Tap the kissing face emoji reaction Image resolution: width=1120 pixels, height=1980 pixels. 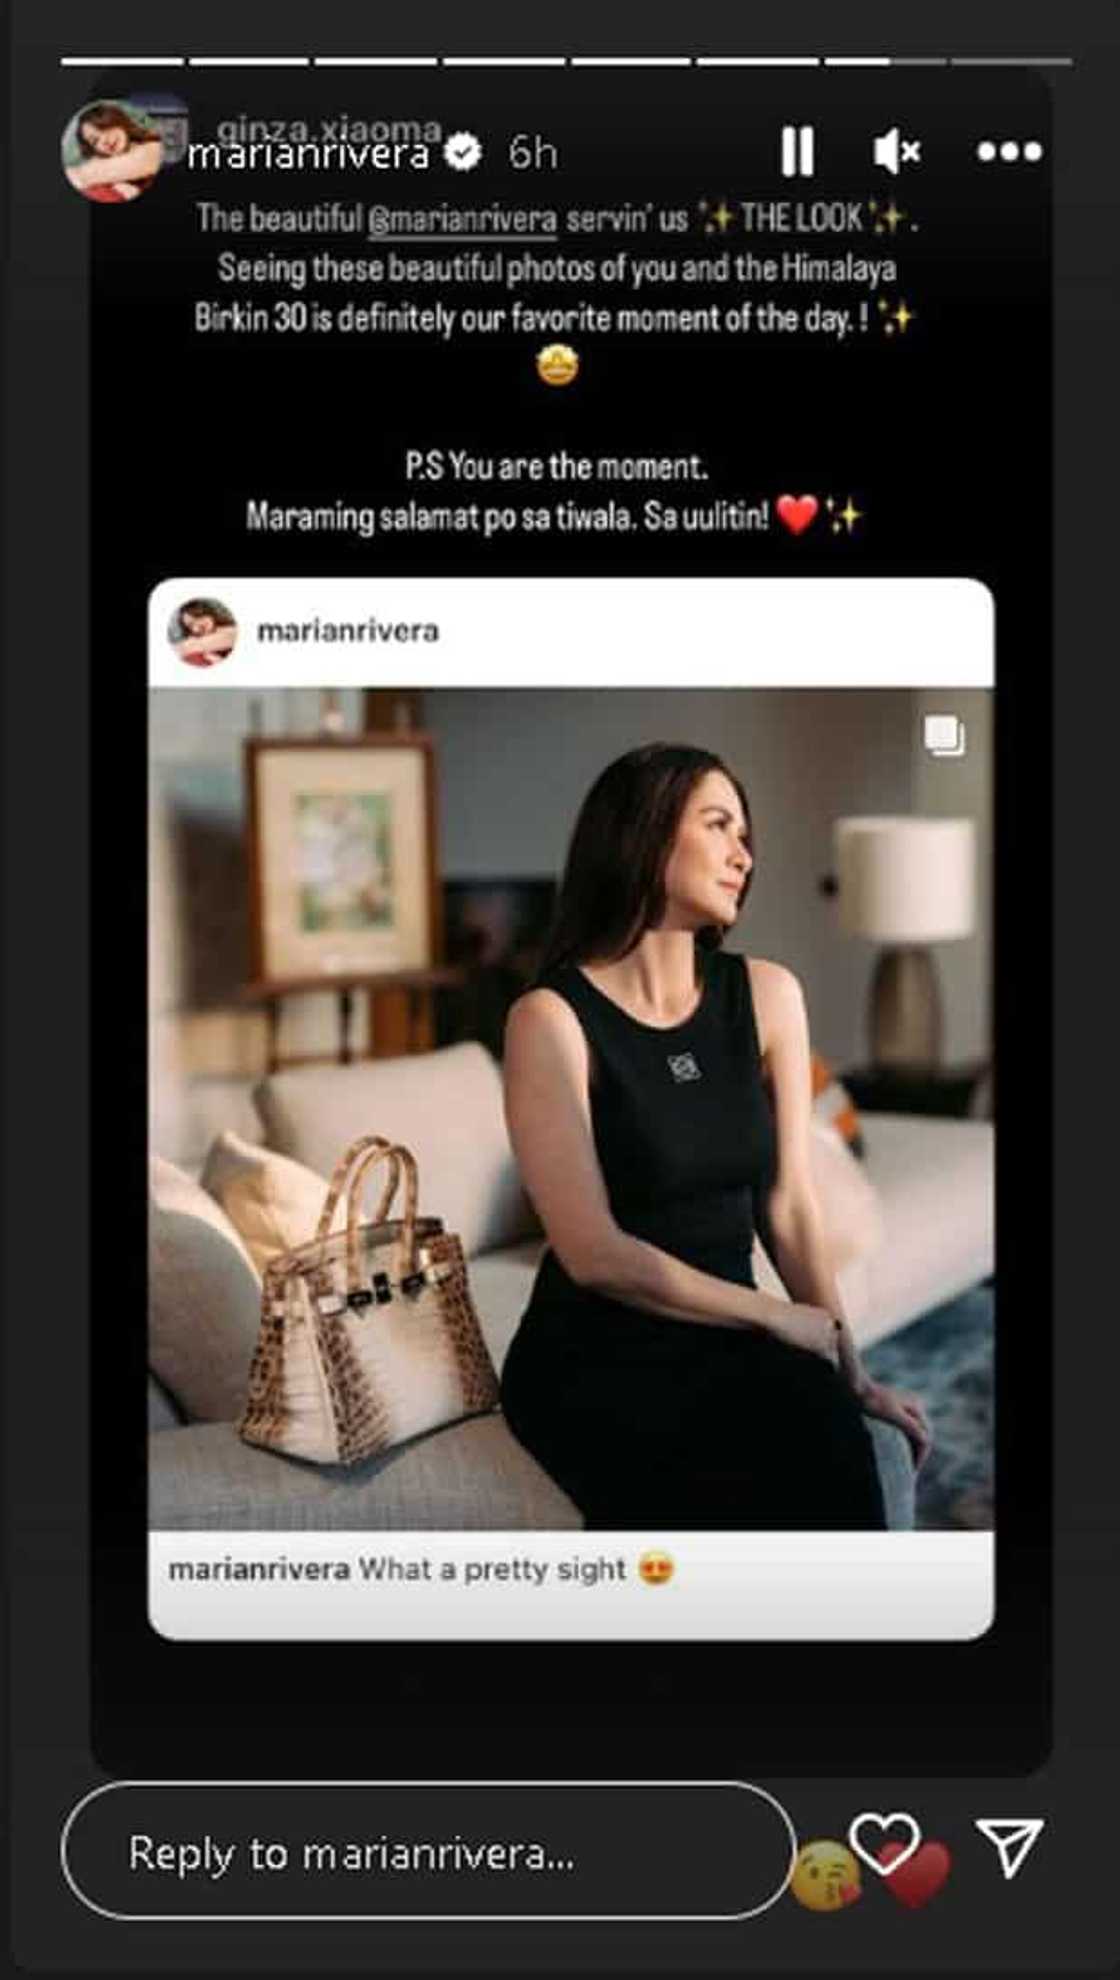(x=825, y=1875)
